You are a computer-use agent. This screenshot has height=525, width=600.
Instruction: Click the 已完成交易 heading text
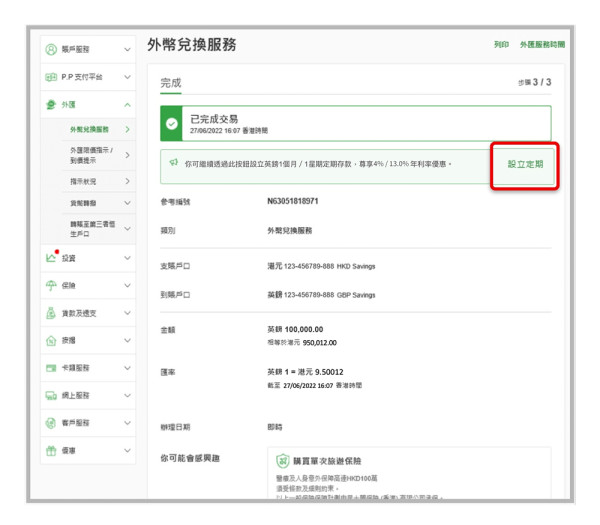tap(214, 119)
